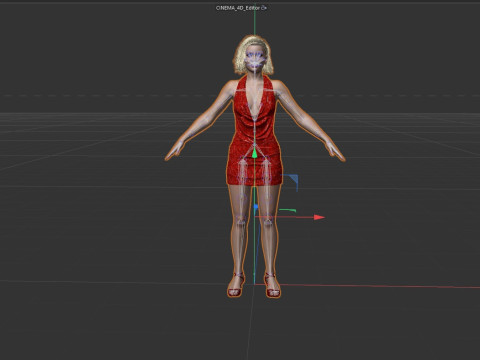Click the CINEMA_4D_Editor camera label
Screen dimensions: 480x360
(238, 8)
